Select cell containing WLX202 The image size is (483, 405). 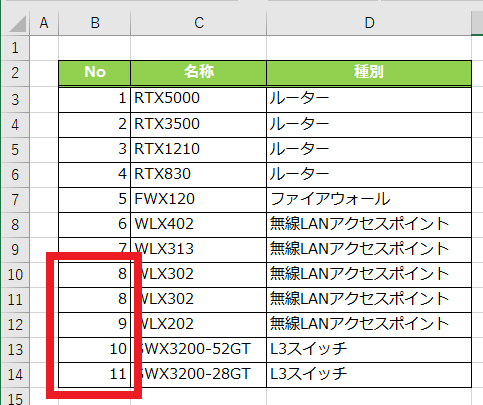click(x=199, y=325)
